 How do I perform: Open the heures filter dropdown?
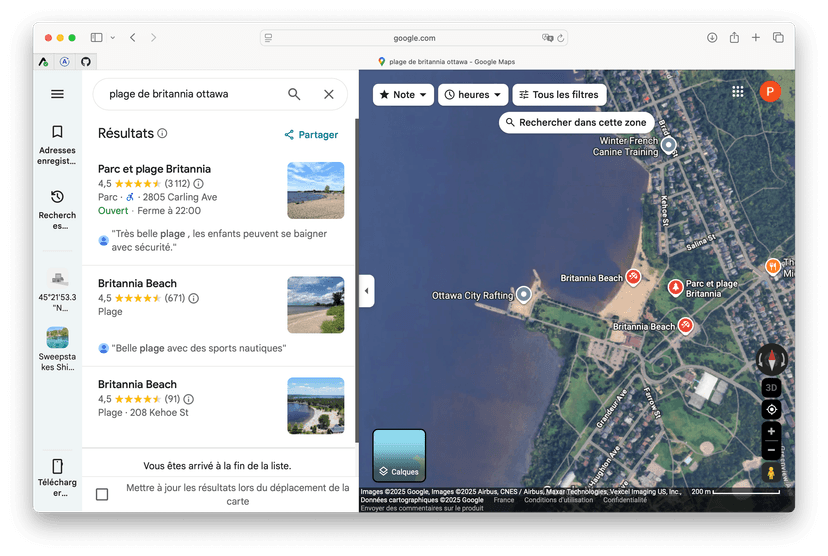473,95
